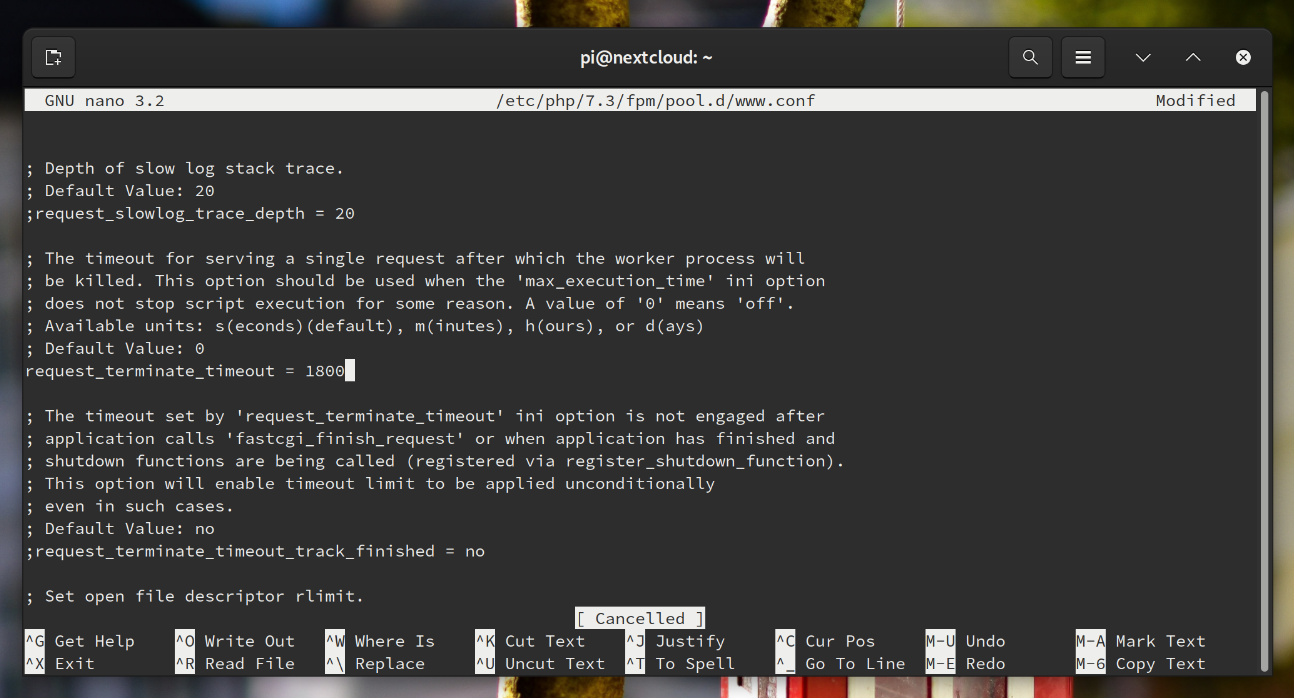Click the '; Depth of slow log stack trace.' line
Image resolution: width=1294 pixels, height=698 pixels.
(x=185, y=168)
